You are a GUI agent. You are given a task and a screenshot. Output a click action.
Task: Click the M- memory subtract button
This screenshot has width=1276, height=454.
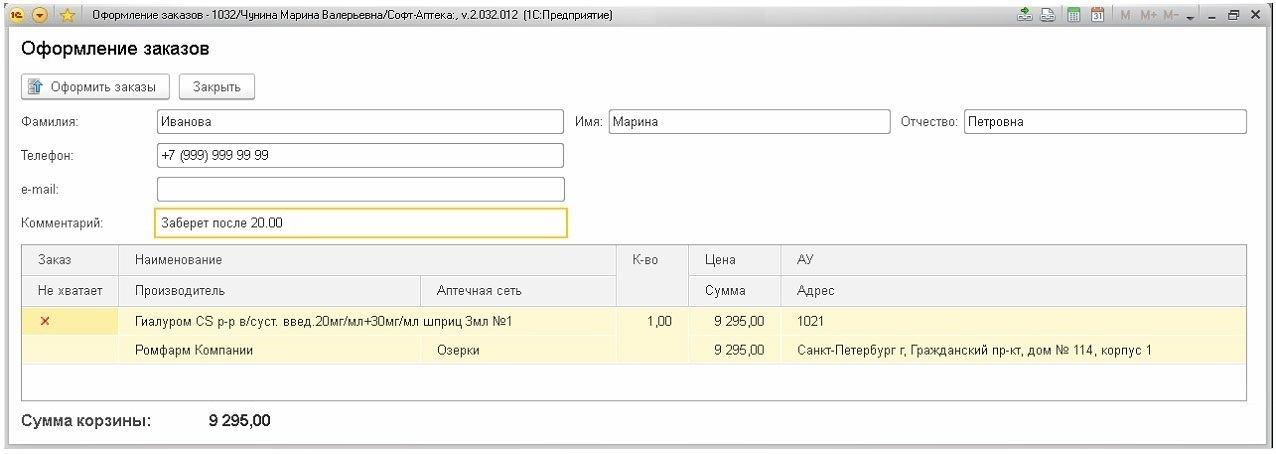tap(1171, 16)
